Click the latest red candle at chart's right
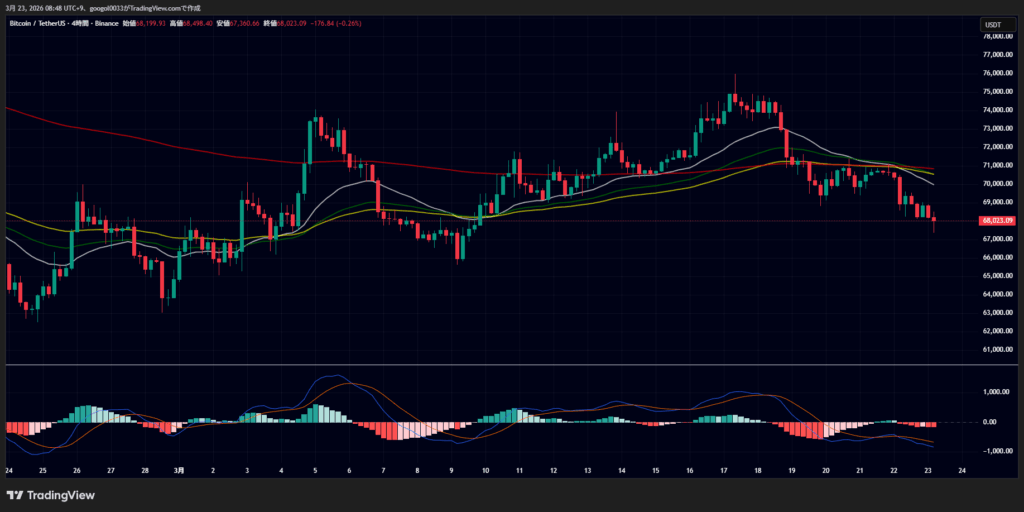 tap(934, 220)
